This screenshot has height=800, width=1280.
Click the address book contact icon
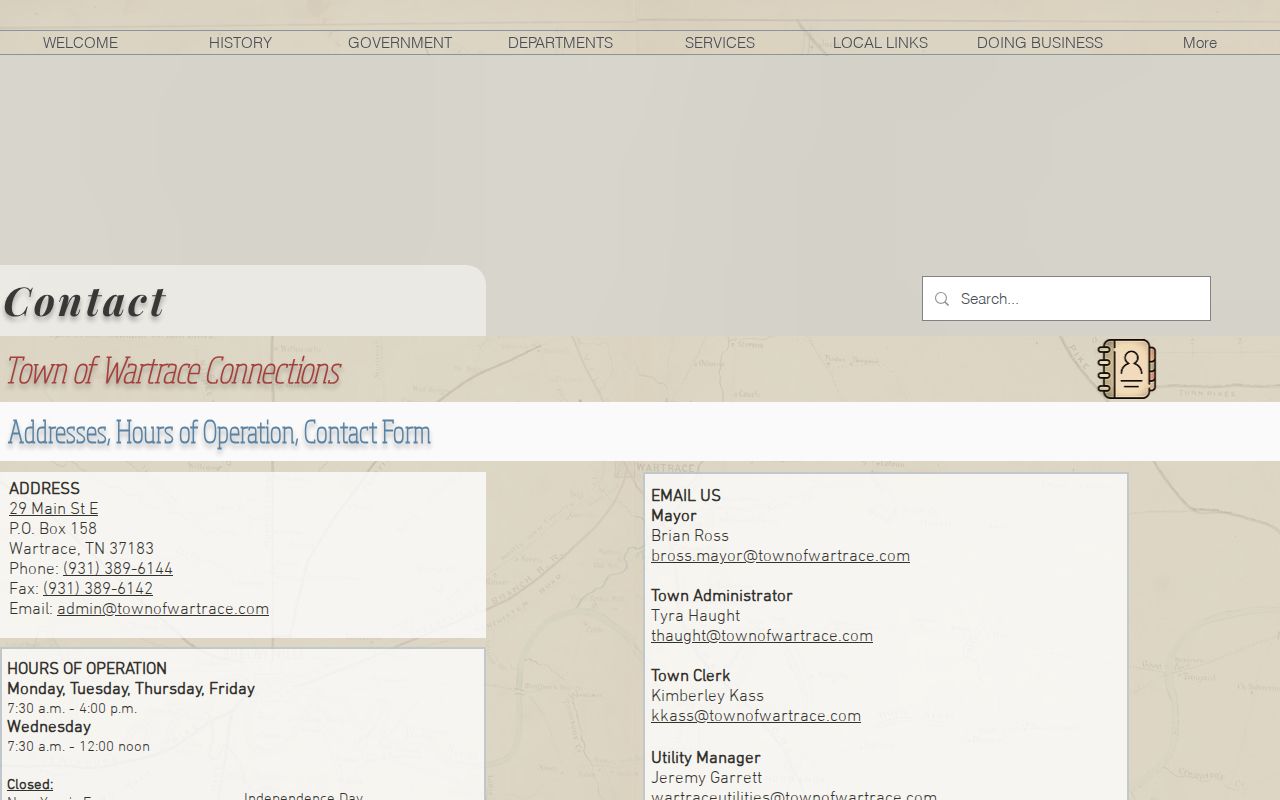pos(1127,369)
